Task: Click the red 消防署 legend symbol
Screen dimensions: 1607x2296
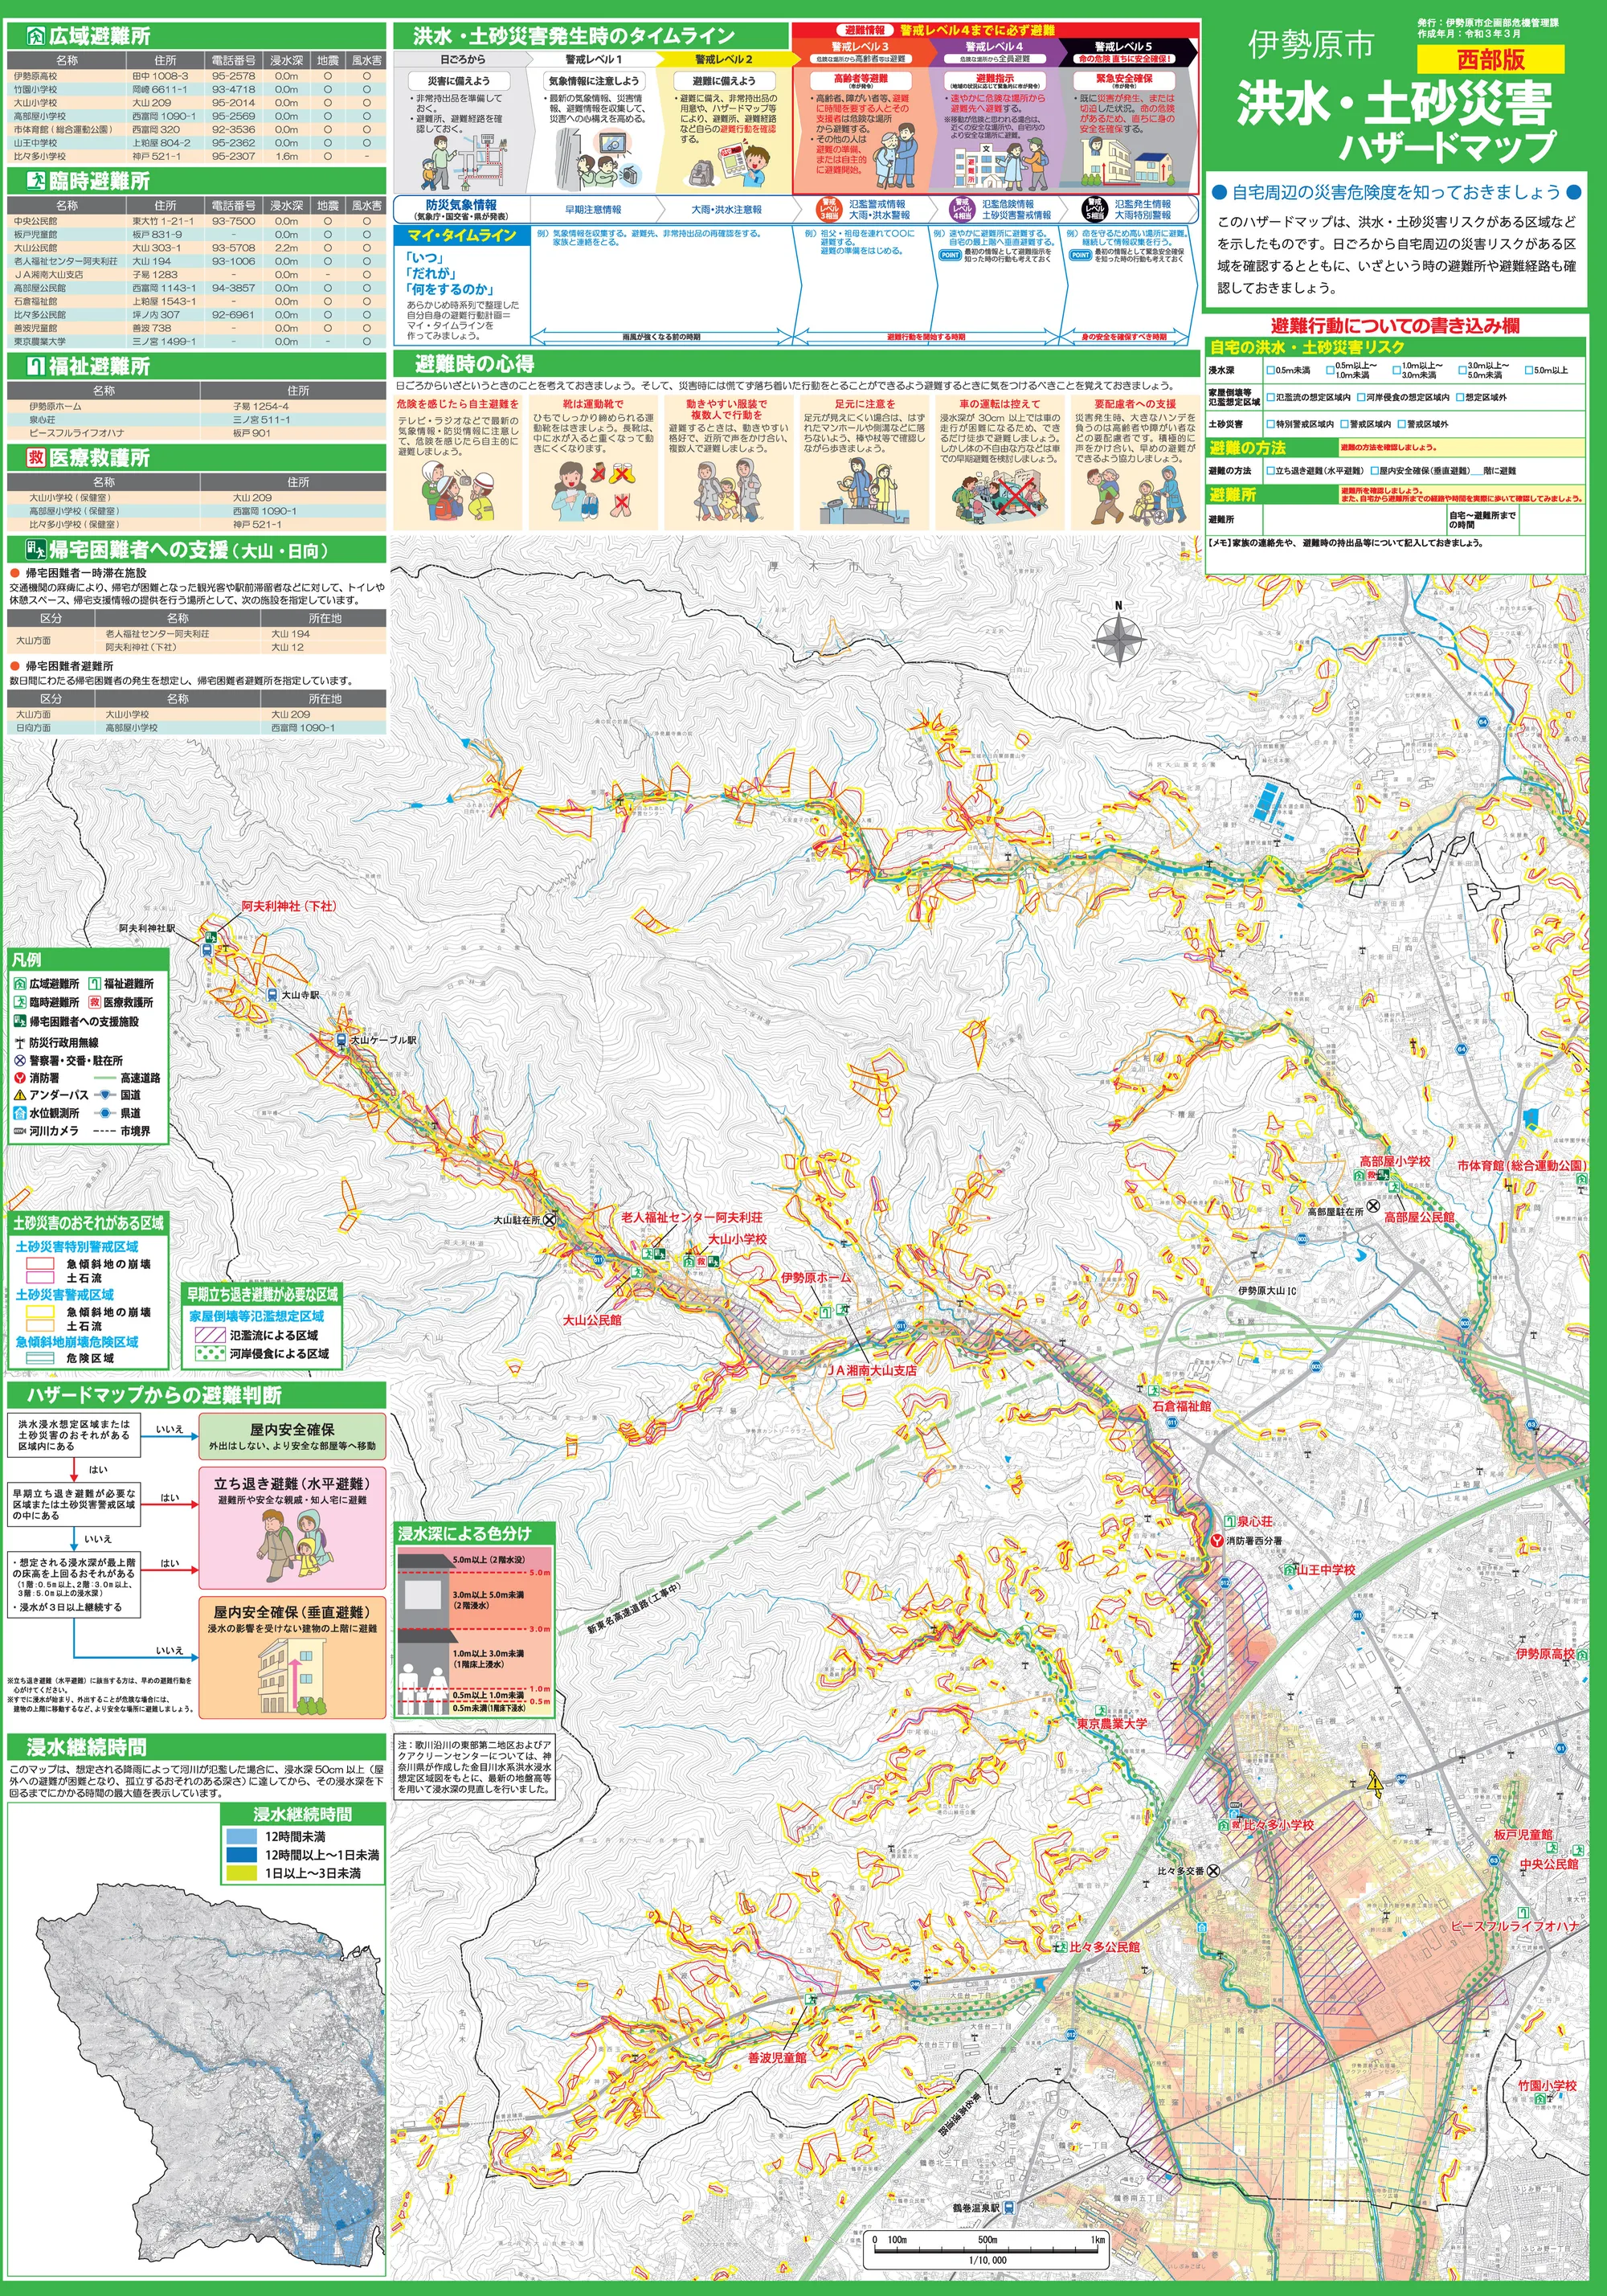Action: (20, 1078)
